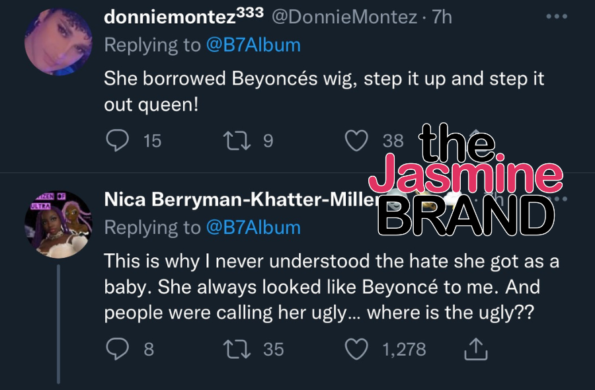Open the more options menu on donniemontez's tweet
Image resolution: width=595 pixels, height=390 pixels.
(x=557, y=17)
